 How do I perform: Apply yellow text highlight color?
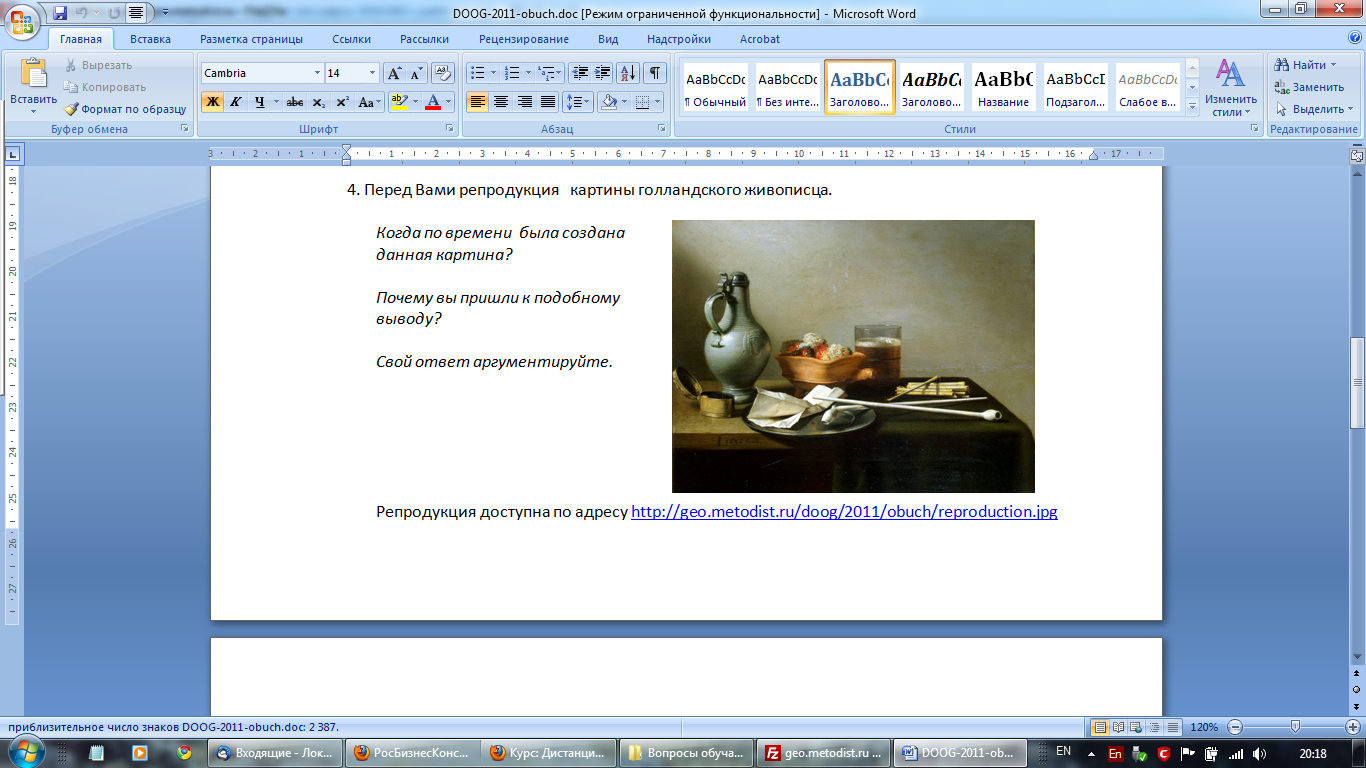pyautogui.click(x=398, y=102)
